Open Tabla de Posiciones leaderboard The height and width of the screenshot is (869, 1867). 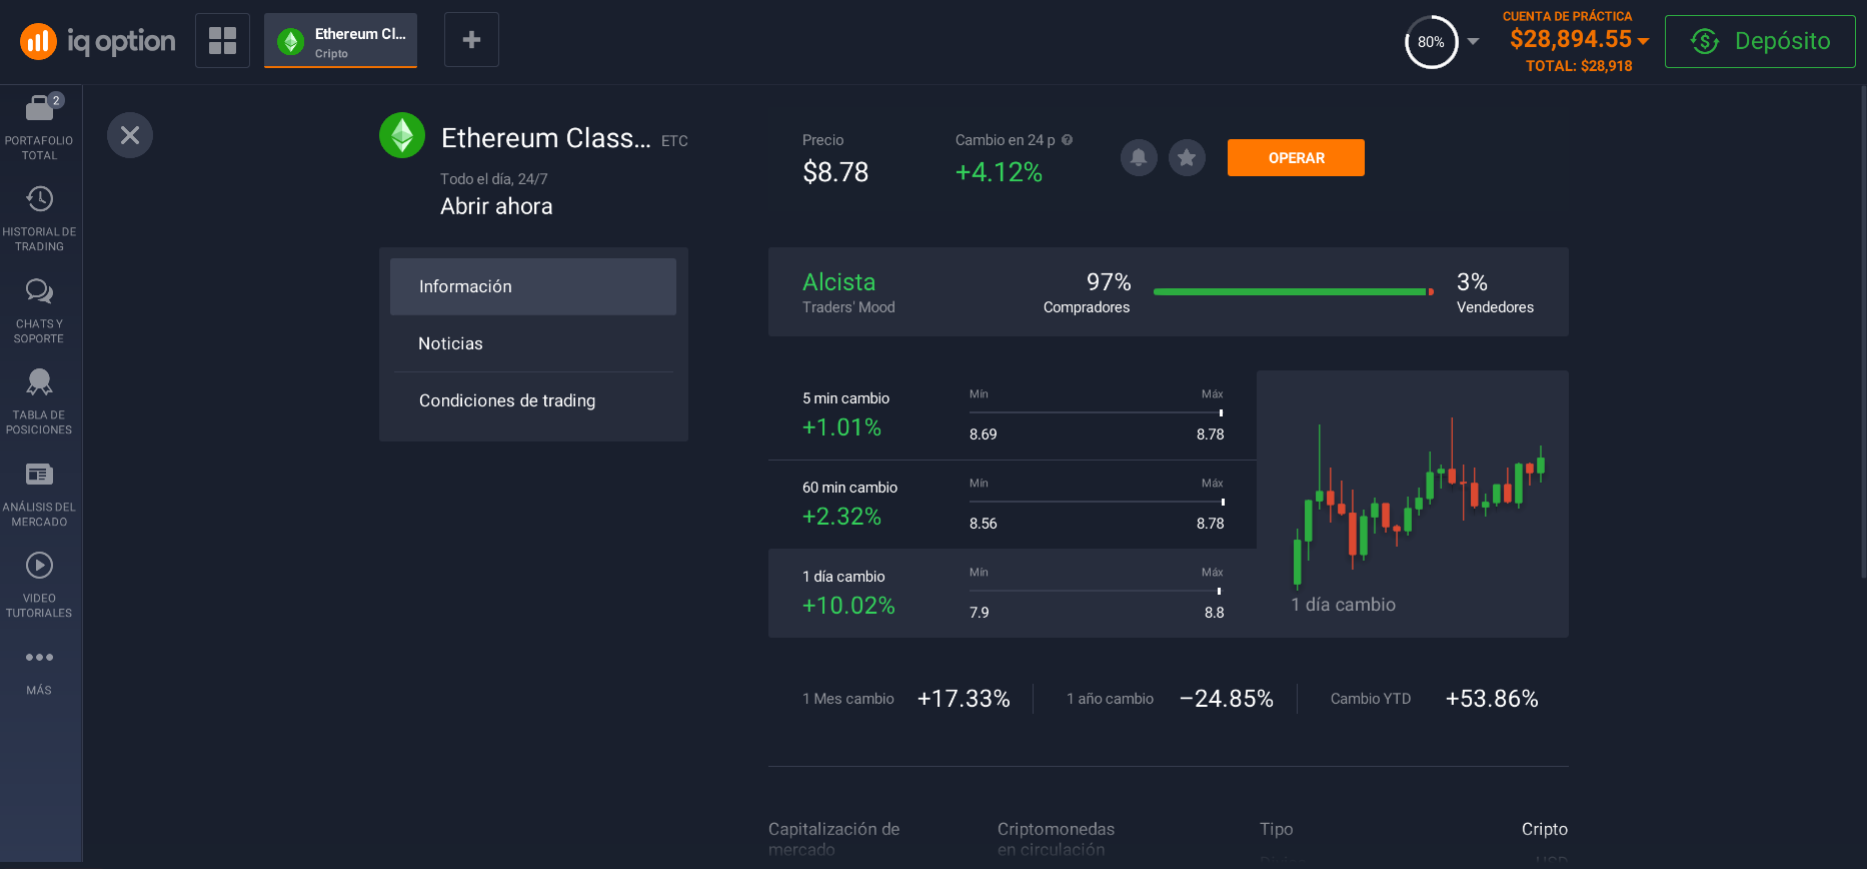coord(39,401)
